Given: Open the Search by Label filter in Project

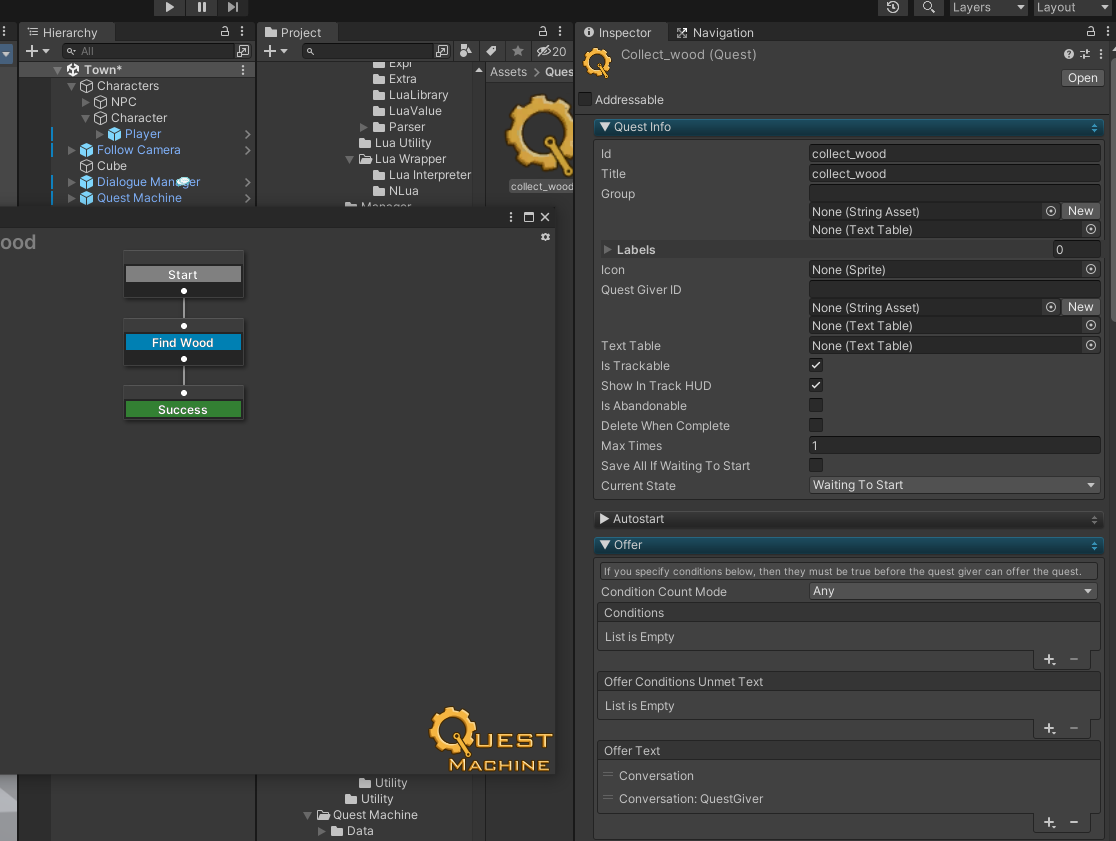Looking at the screenshot, I should click(491, 51).
